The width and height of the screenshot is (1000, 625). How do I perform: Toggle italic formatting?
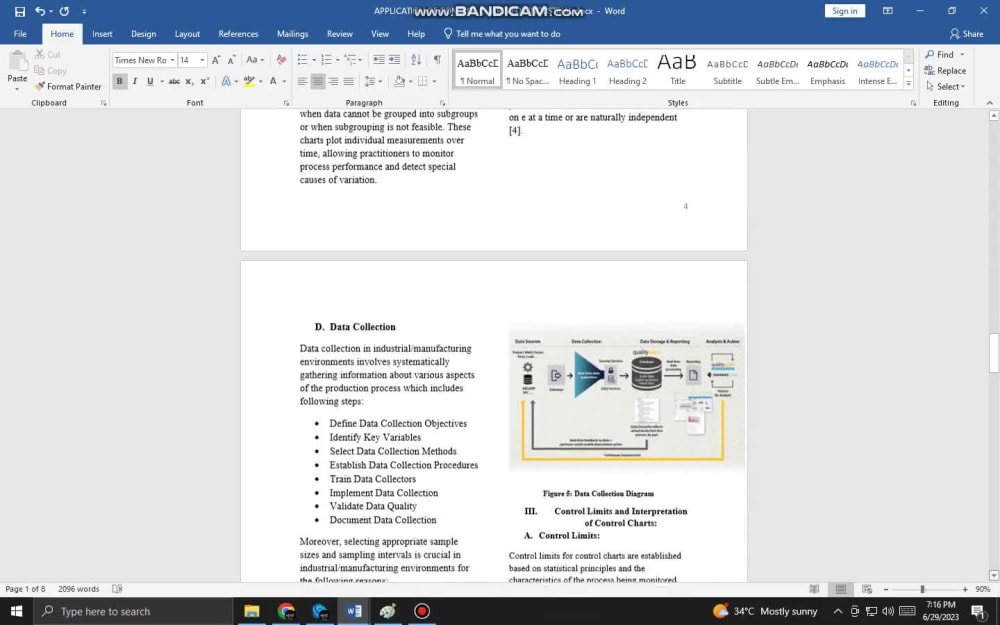(135, 82)
